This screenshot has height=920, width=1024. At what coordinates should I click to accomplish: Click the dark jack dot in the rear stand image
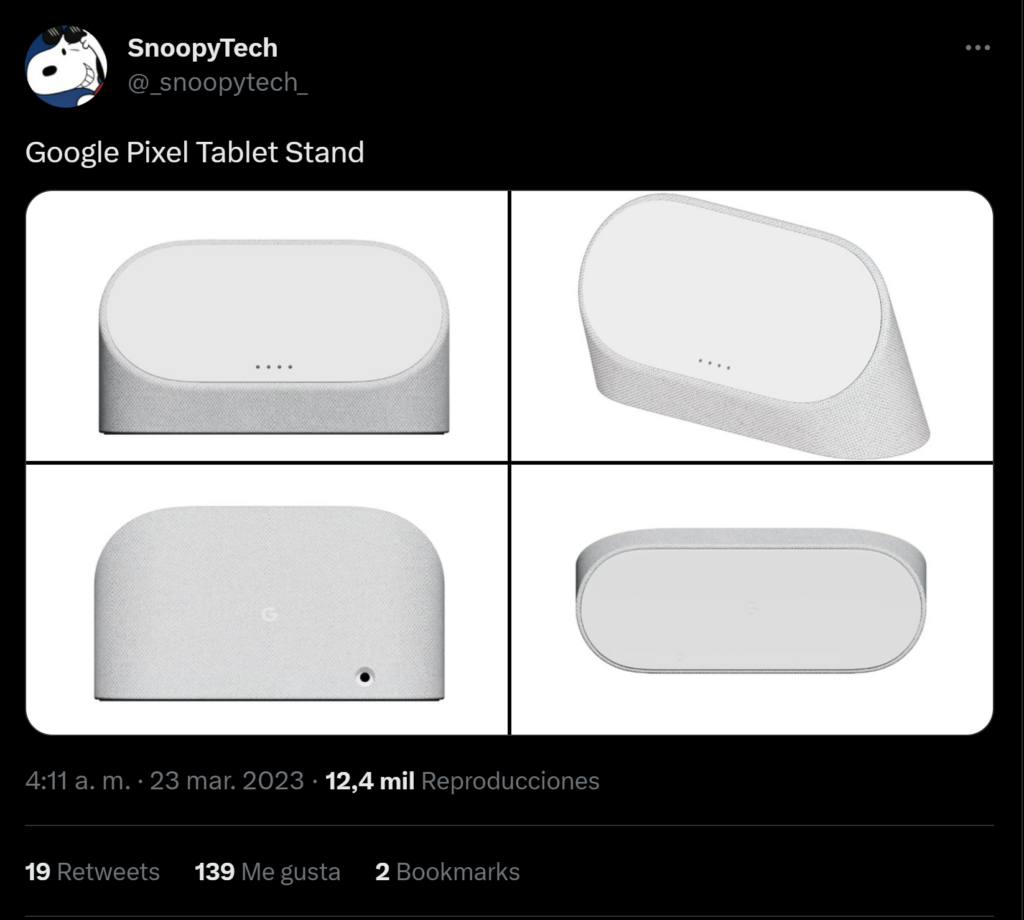pos(365,675)
